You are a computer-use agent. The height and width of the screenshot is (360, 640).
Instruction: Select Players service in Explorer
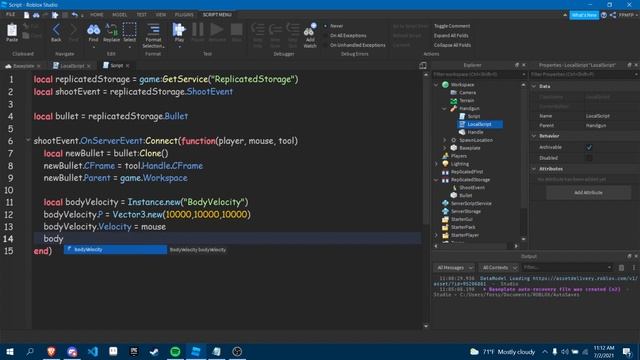(458, 156)
